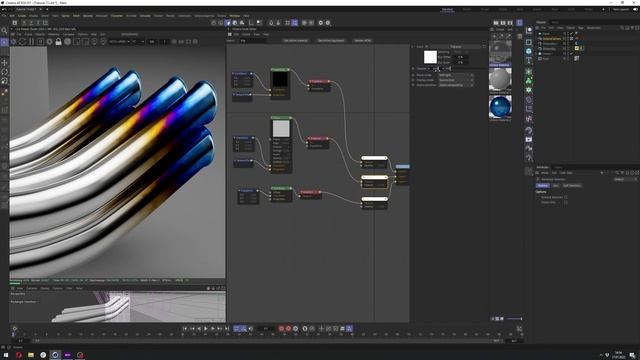640x360 pixels.
Task: Click light gray preview on middle texture node
Action: click(281, 129)
